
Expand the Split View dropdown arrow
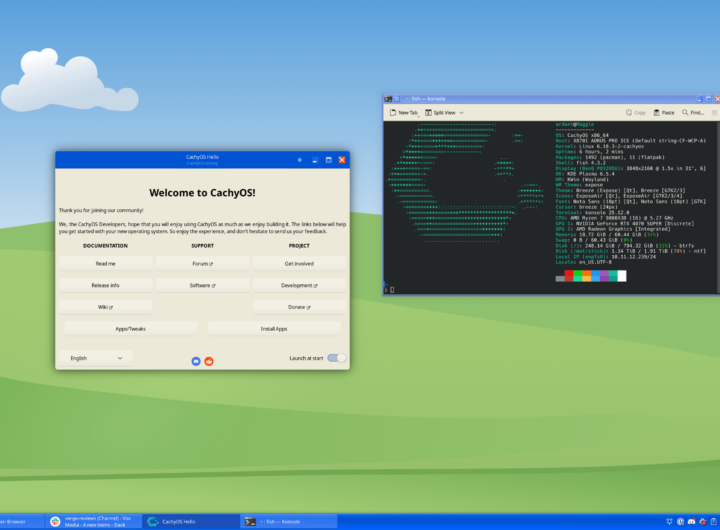click(460, 113)
